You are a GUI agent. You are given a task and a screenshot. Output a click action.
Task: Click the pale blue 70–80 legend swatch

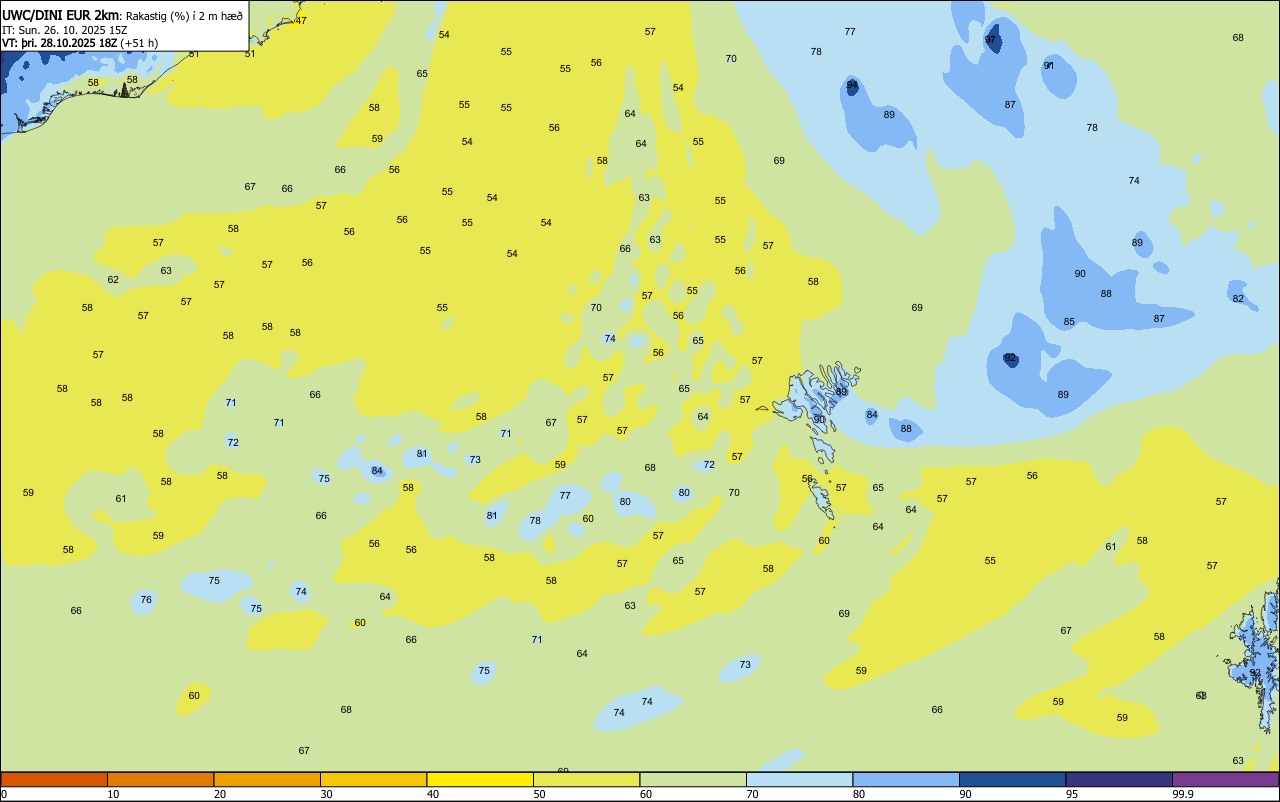click(x=799, y=779)
